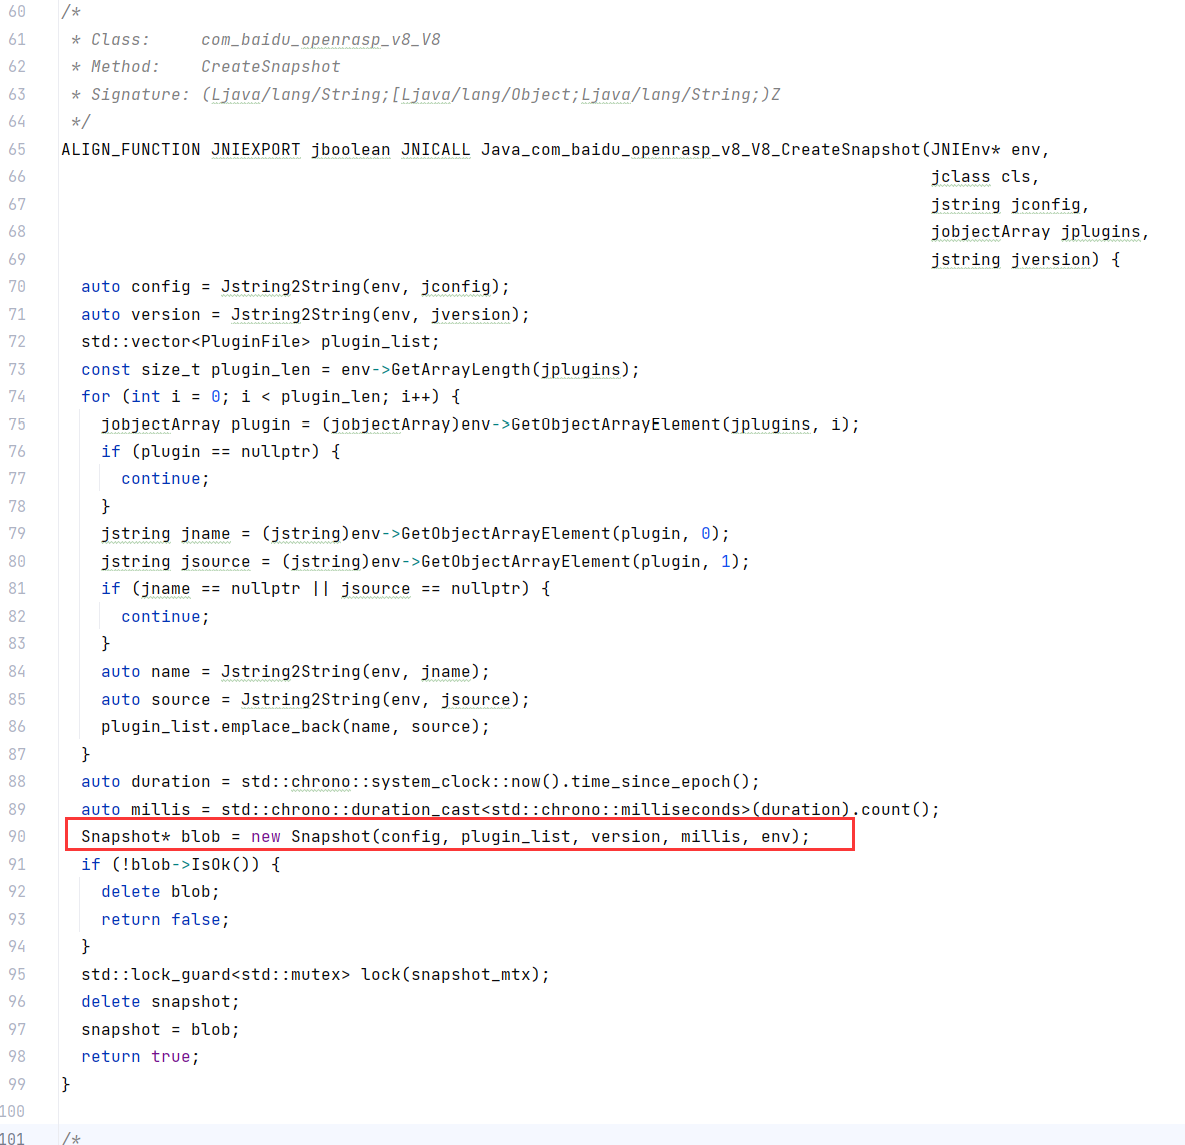Click 'plugin_list.emplace_back(name, source);' line

pos(295,727)
